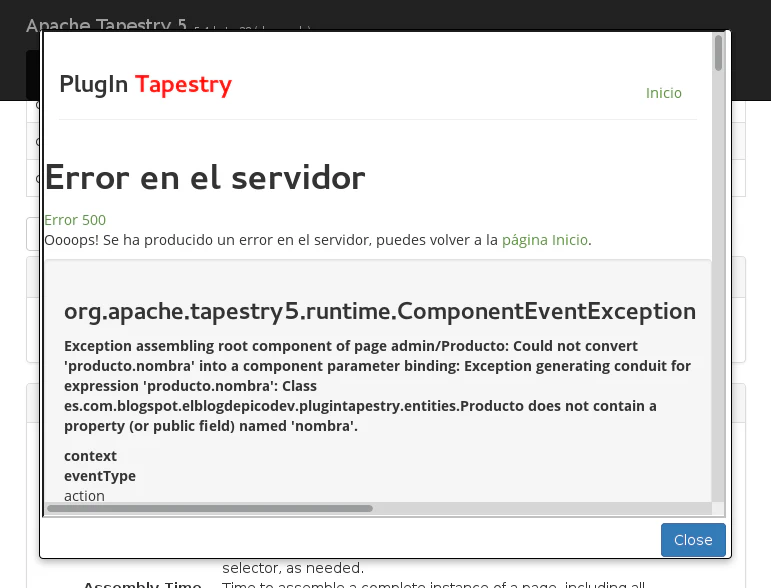The height and width of the screenshot is (588, 771).
Task: Click the ComponentEventException title
Action: tap(380, 311)
